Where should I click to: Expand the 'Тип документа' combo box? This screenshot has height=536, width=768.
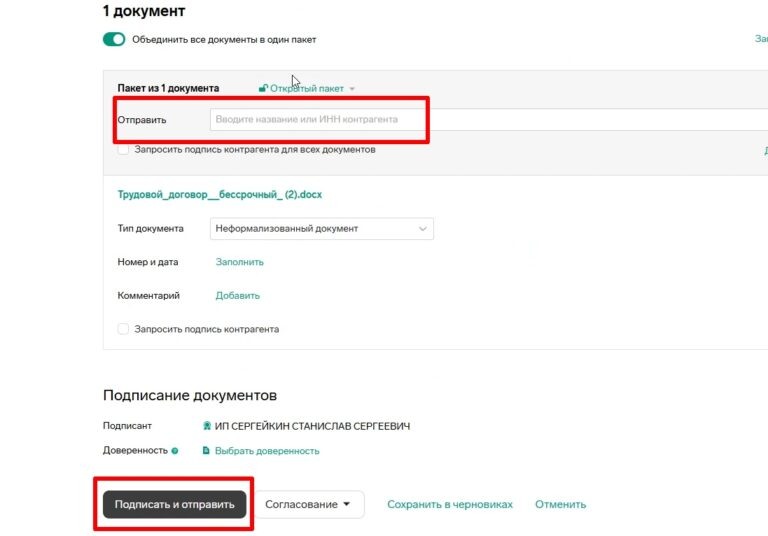pos(322,228)
